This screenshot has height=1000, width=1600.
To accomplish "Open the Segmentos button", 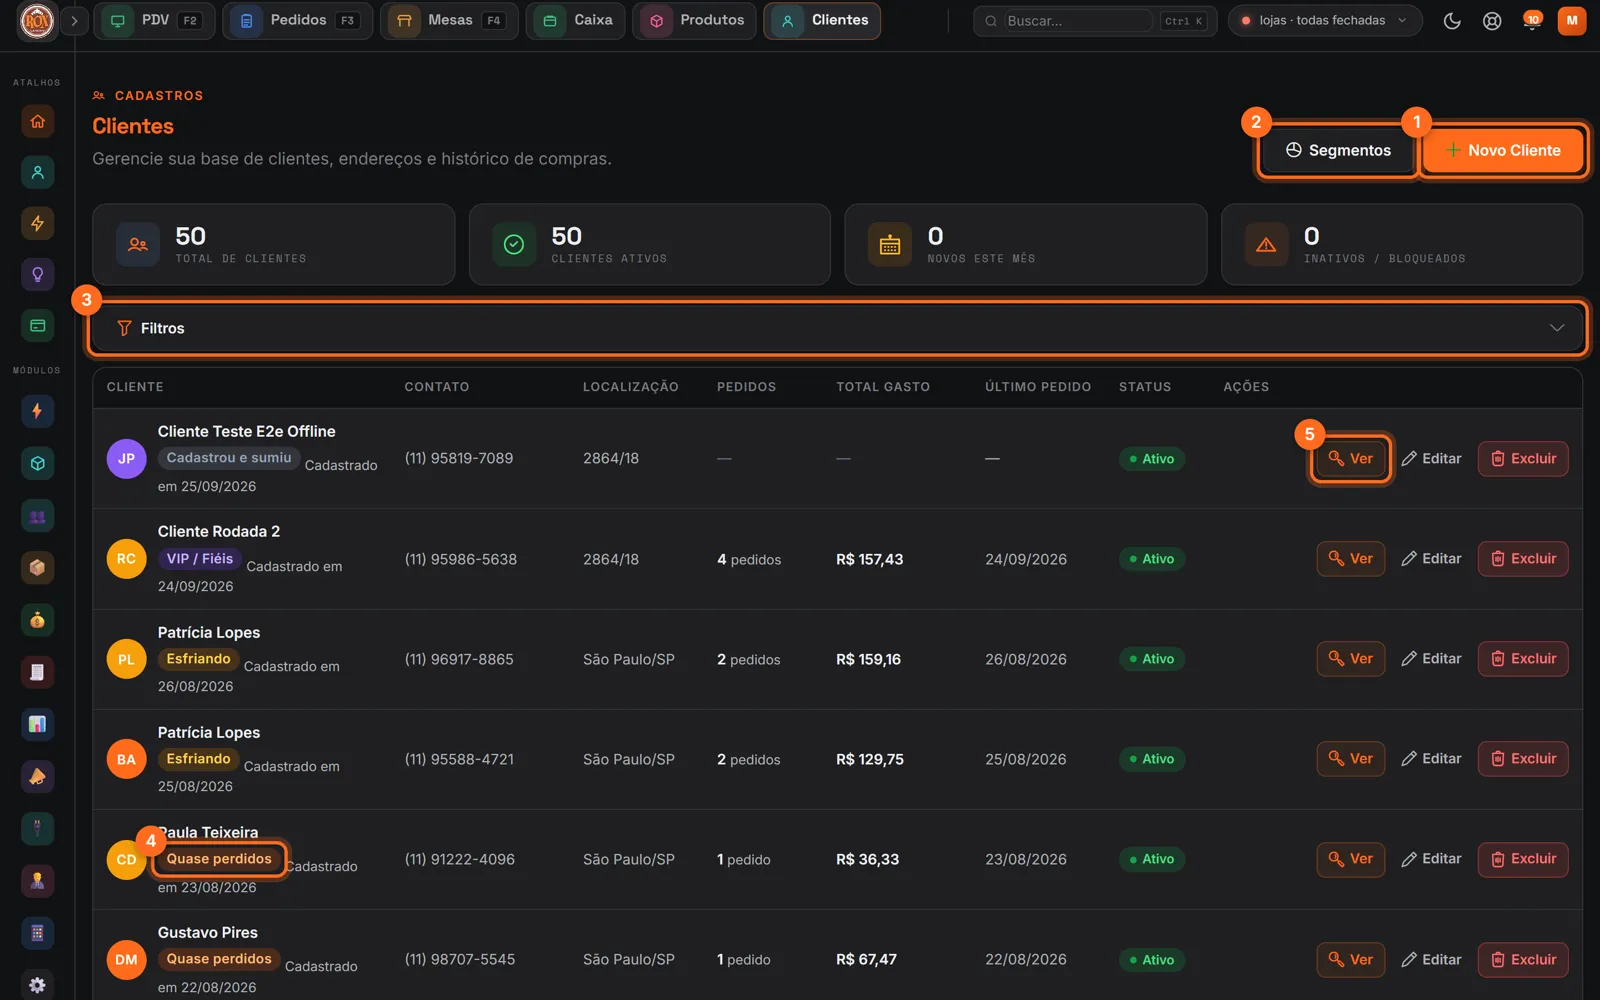I will [x=1338, y=150].
